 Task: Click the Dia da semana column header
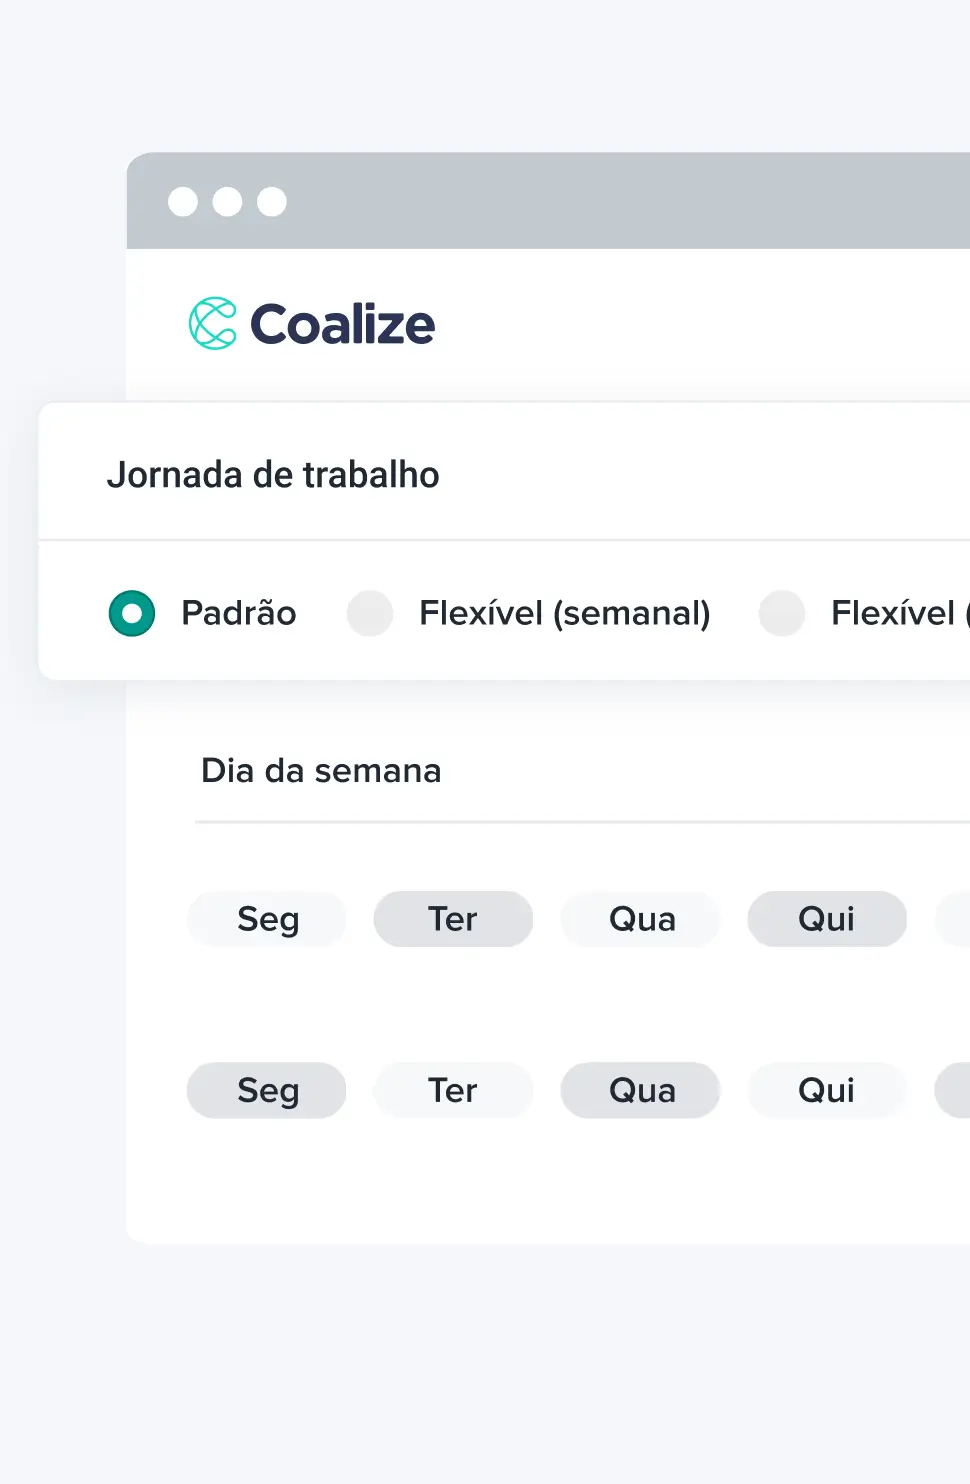tap(321, 771)
